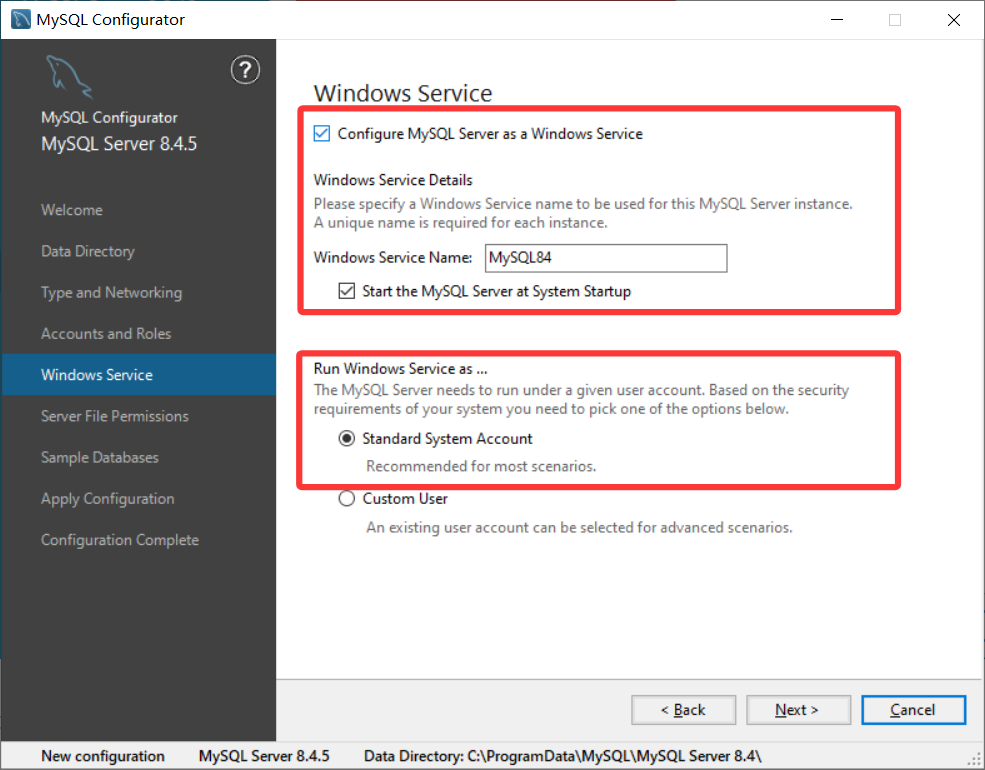Close the MySQL Configurator window

954,20
